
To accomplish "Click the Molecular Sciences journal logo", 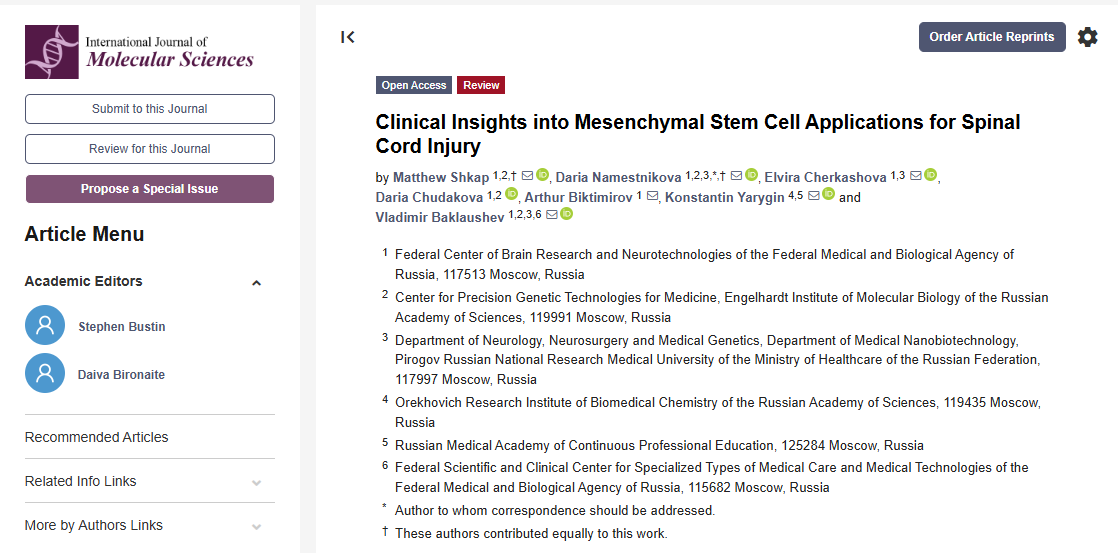I will pyautogui.click(x=140, y=52).
